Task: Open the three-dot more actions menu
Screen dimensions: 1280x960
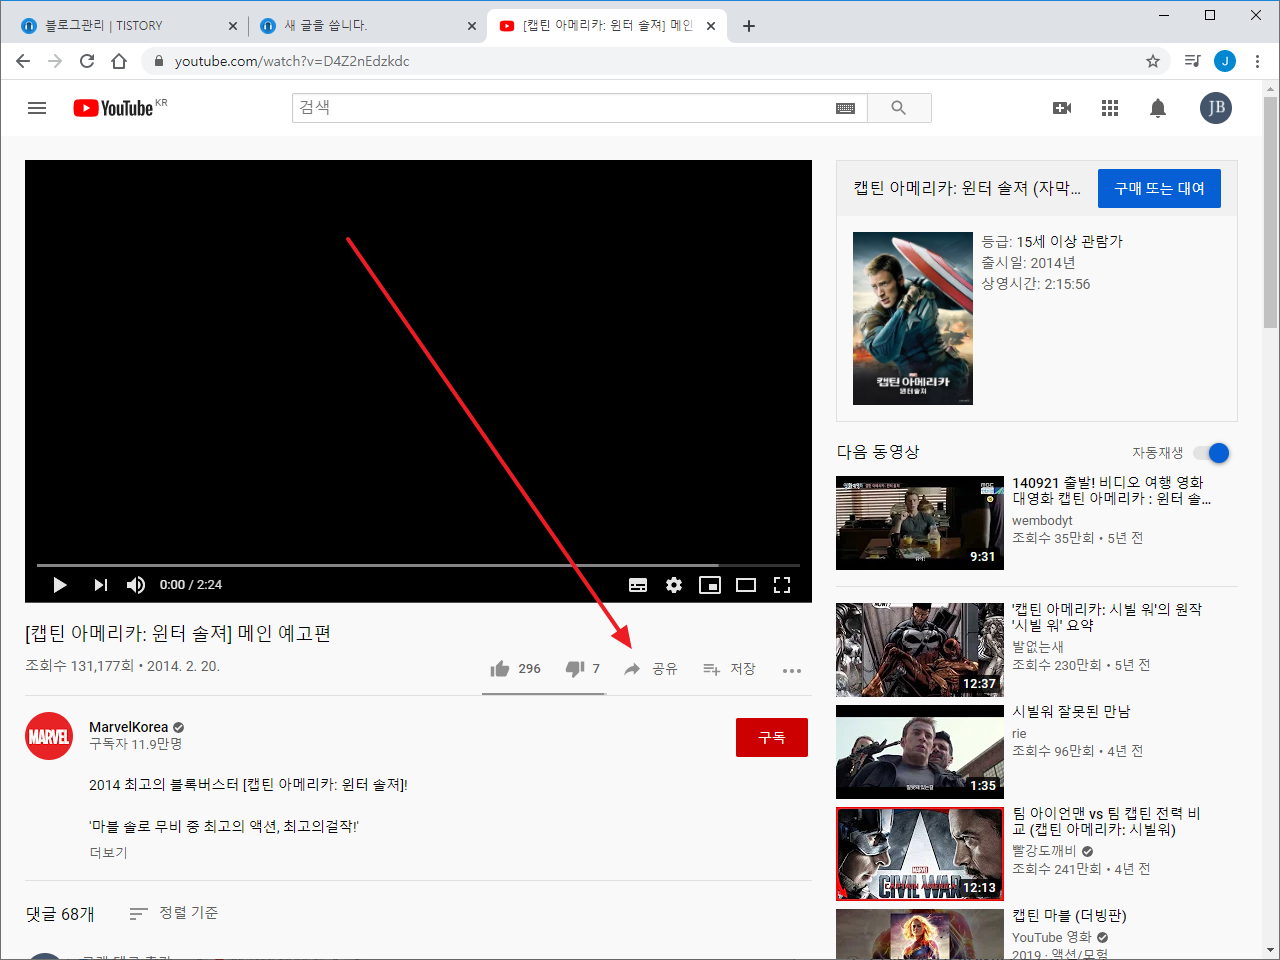Action: pyautogui.click(x=792, y=670)
